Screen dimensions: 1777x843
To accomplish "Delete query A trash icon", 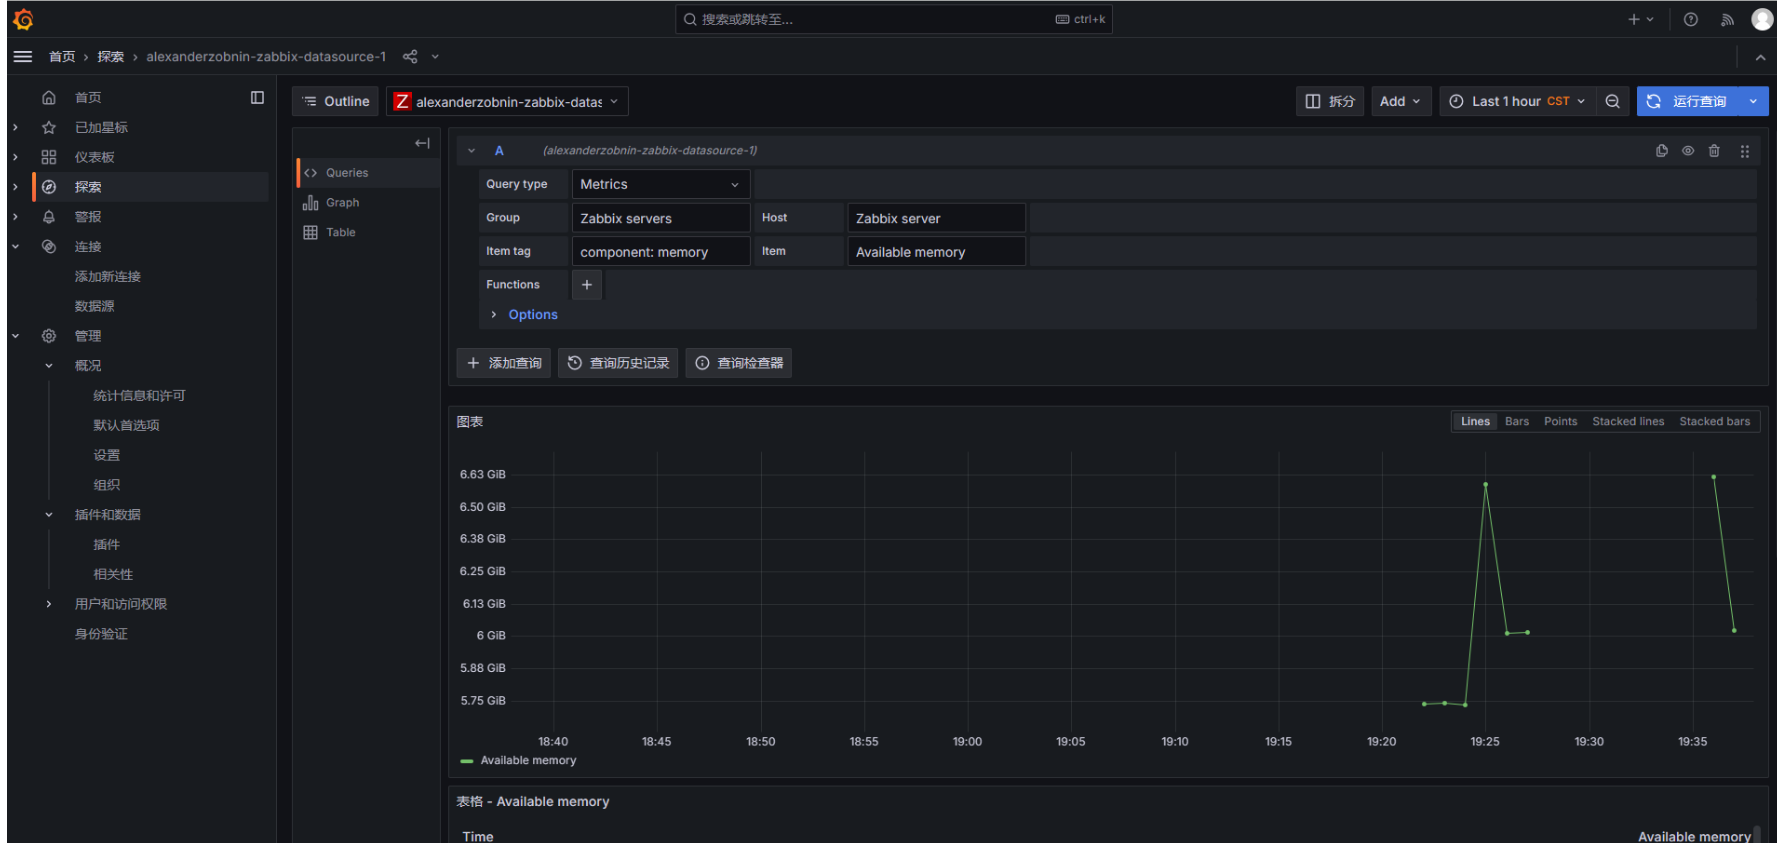I will point(1714,151).
